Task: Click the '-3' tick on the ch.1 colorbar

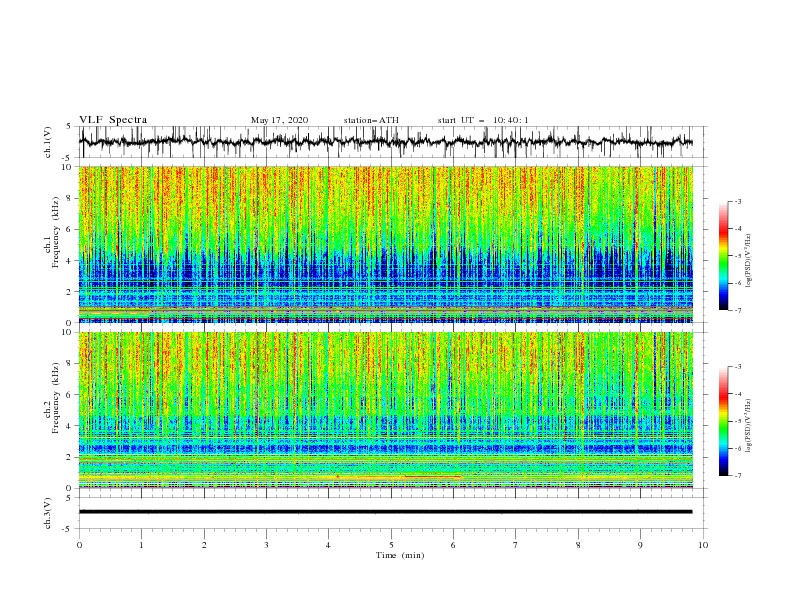Action: [737, 201]
